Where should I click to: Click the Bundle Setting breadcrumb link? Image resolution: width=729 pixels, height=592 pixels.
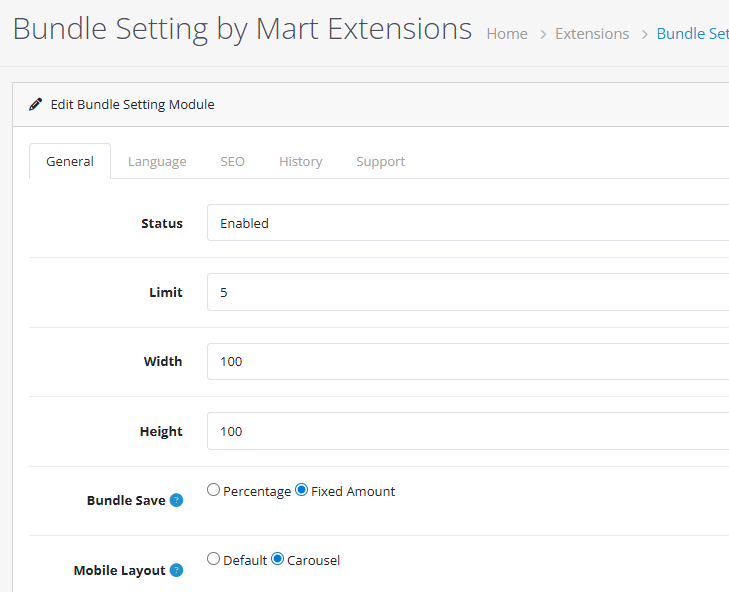click(692, 34)
